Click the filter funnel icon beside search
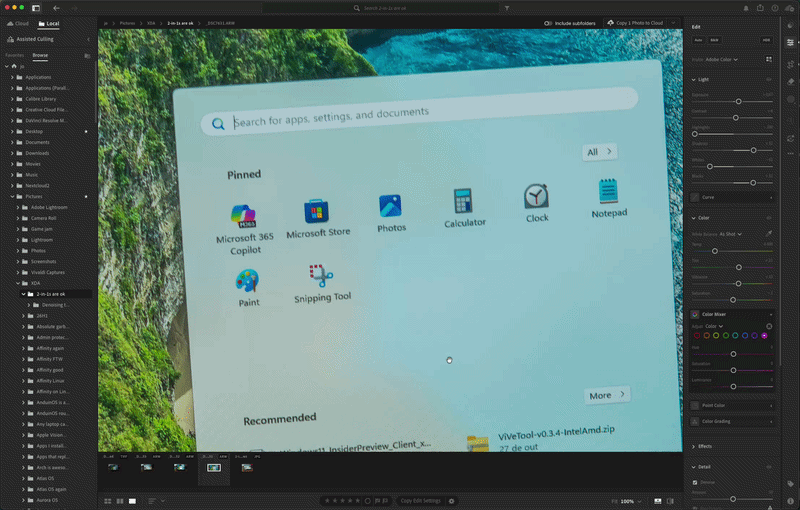The width and height of the screenshot is (800, 510). [x=507, y=8]
